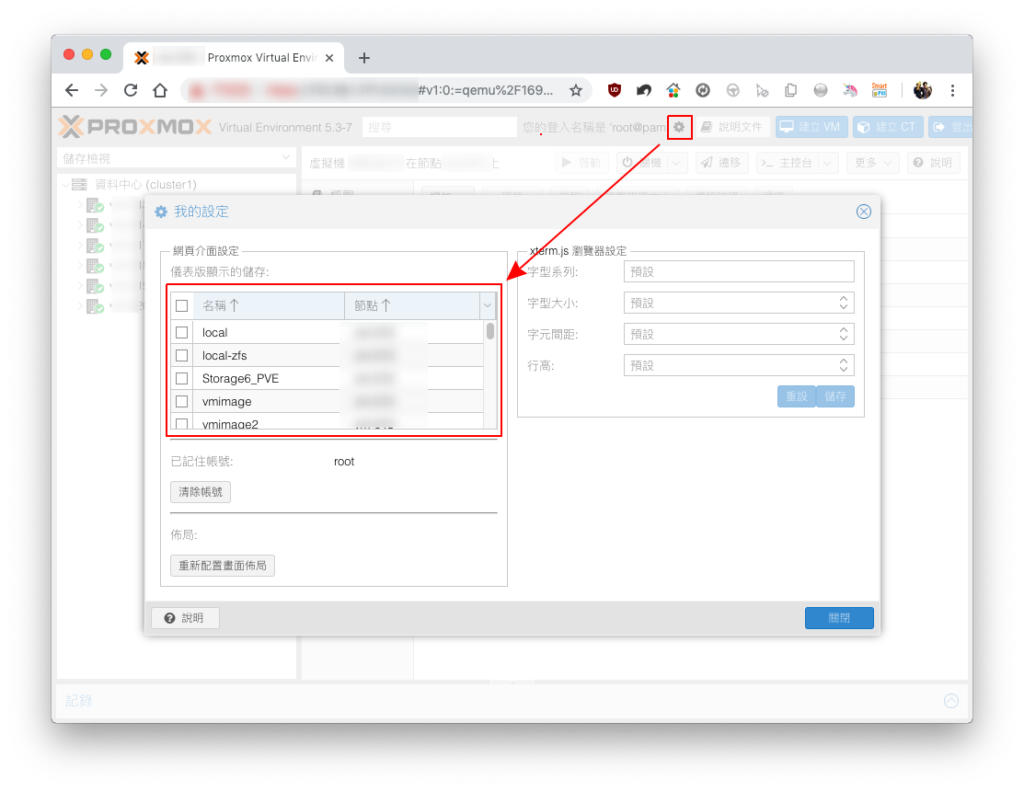This screenshot has width=1024, height=791.
Task: Open the column menu arrow in storage grid header
Action: 487,306
